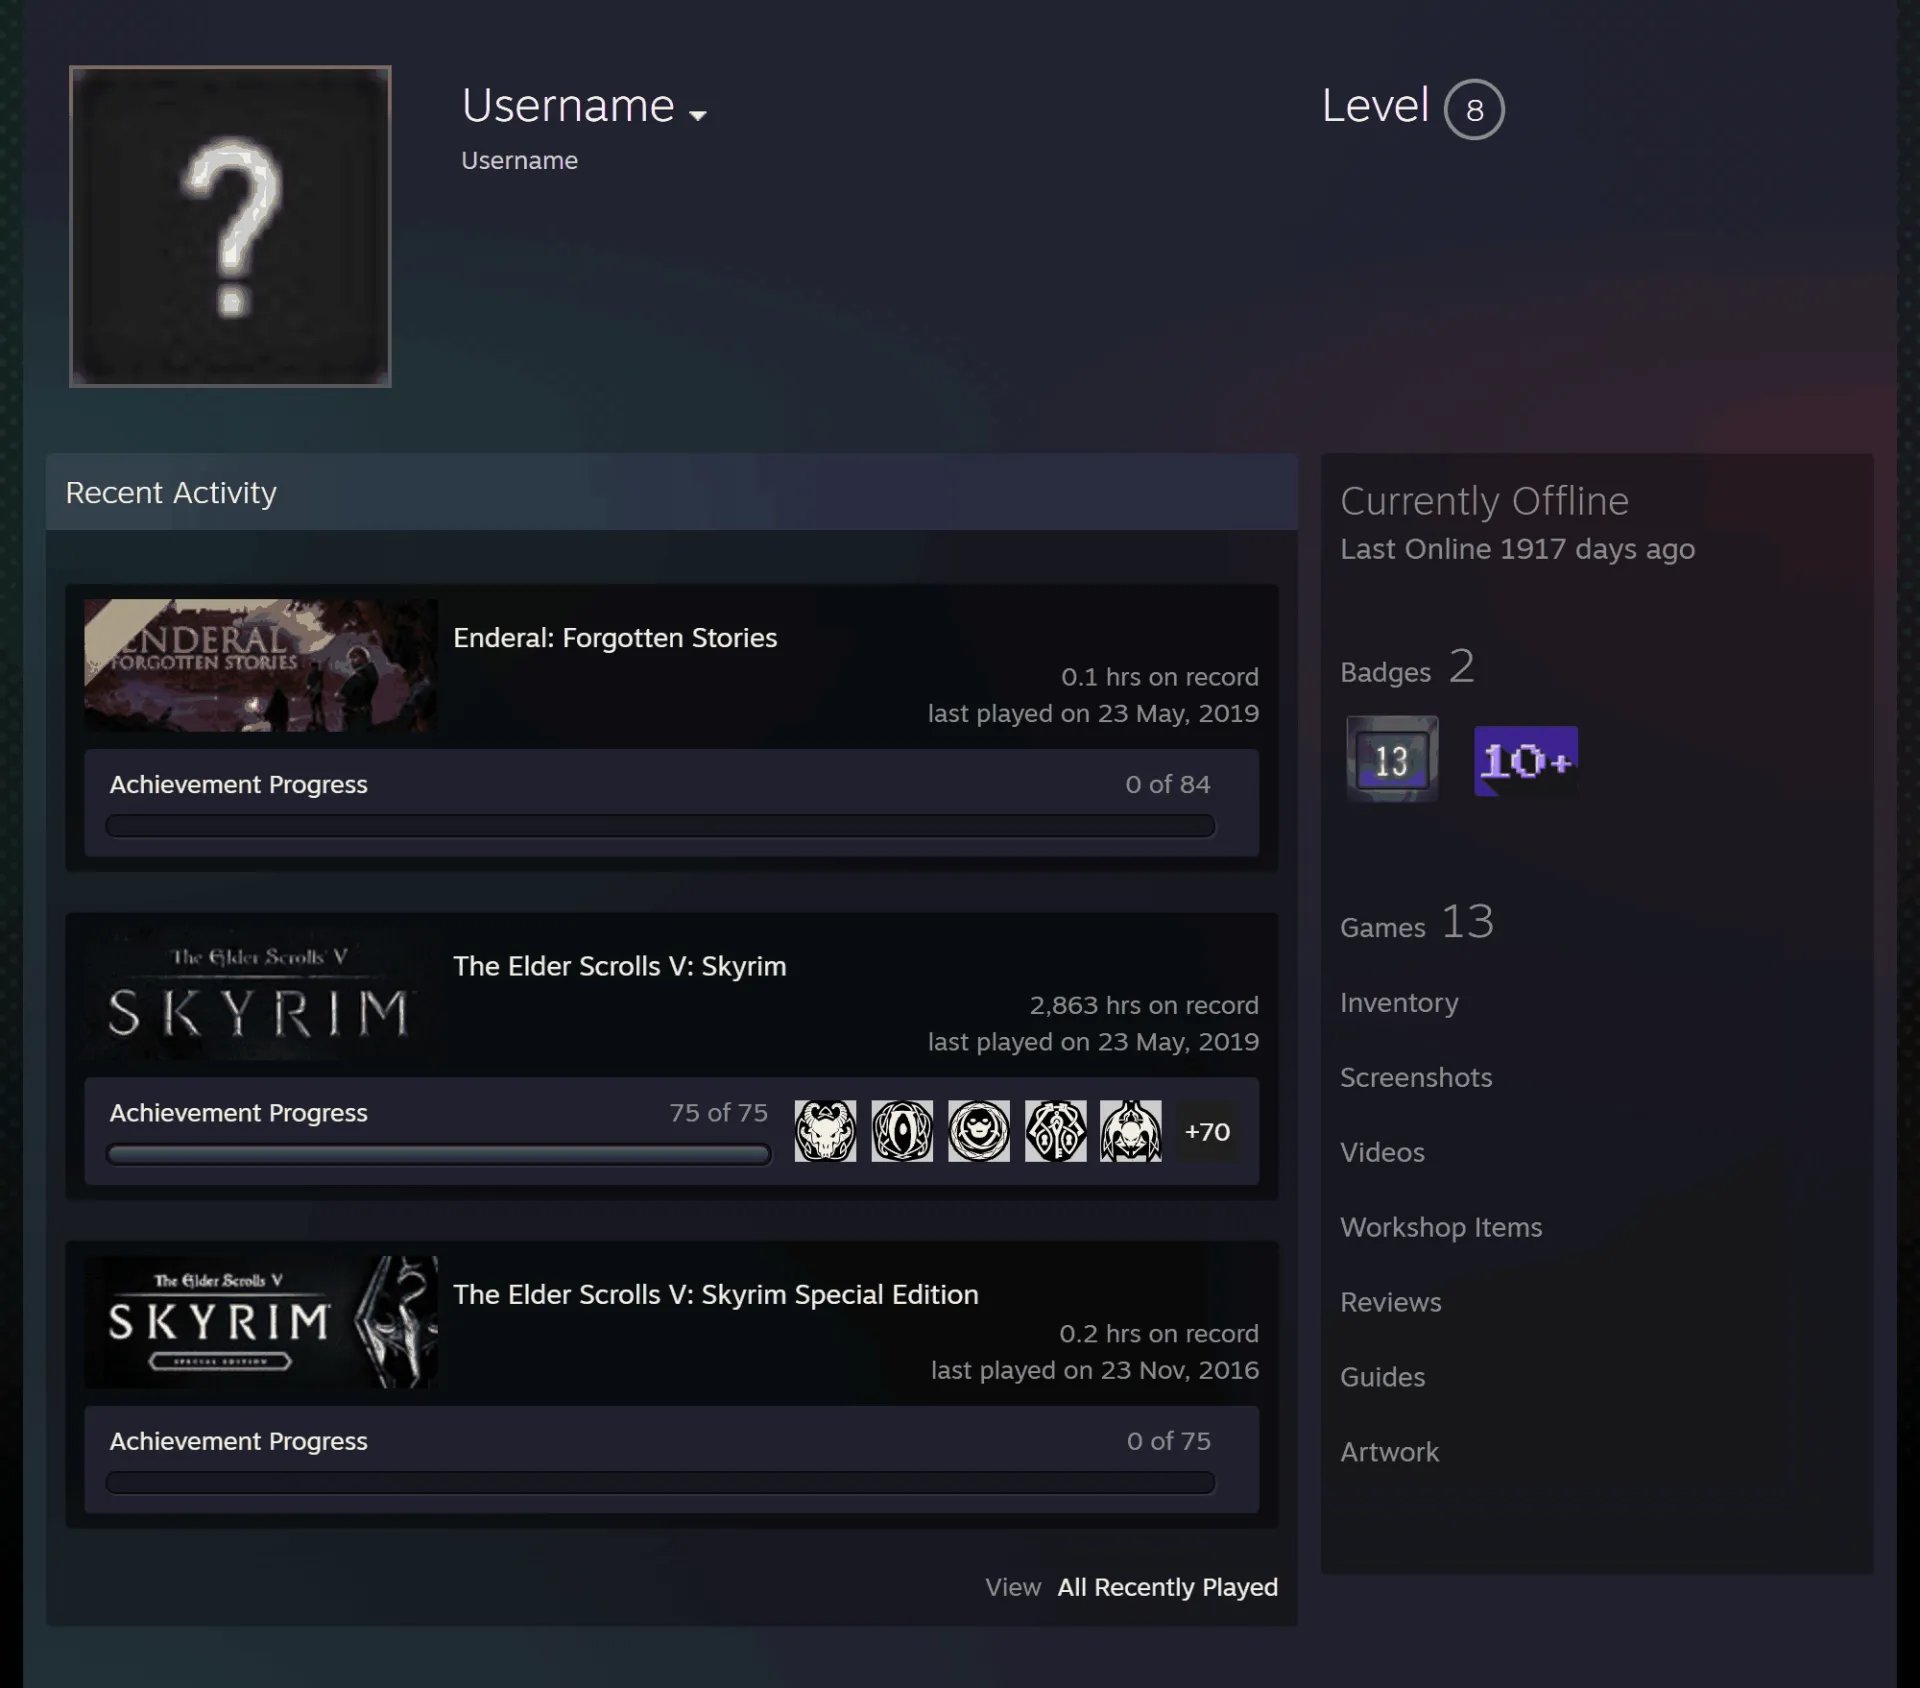Go to Guides
1920x1688 pixels.
coord(1382,1378)
